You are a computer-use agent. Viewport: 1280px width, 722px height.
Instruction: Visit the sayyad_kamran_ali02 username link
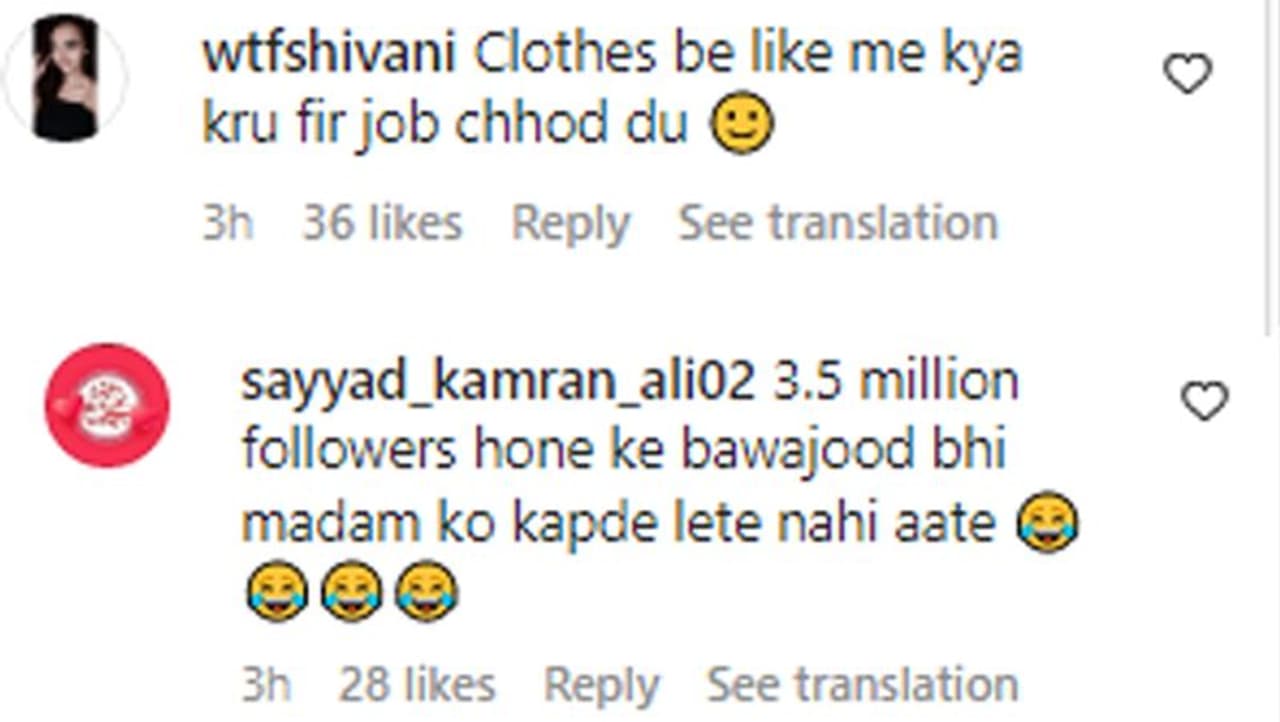(498, 384)
